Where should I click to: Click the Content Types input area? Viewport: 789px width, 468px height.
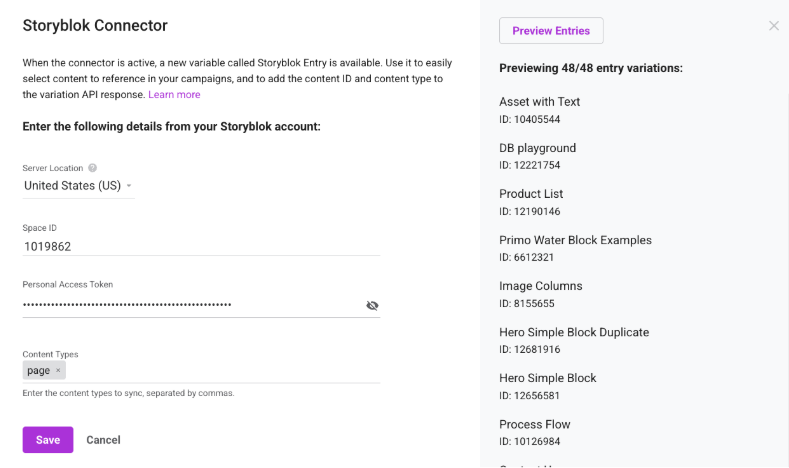tap(223, 371)
